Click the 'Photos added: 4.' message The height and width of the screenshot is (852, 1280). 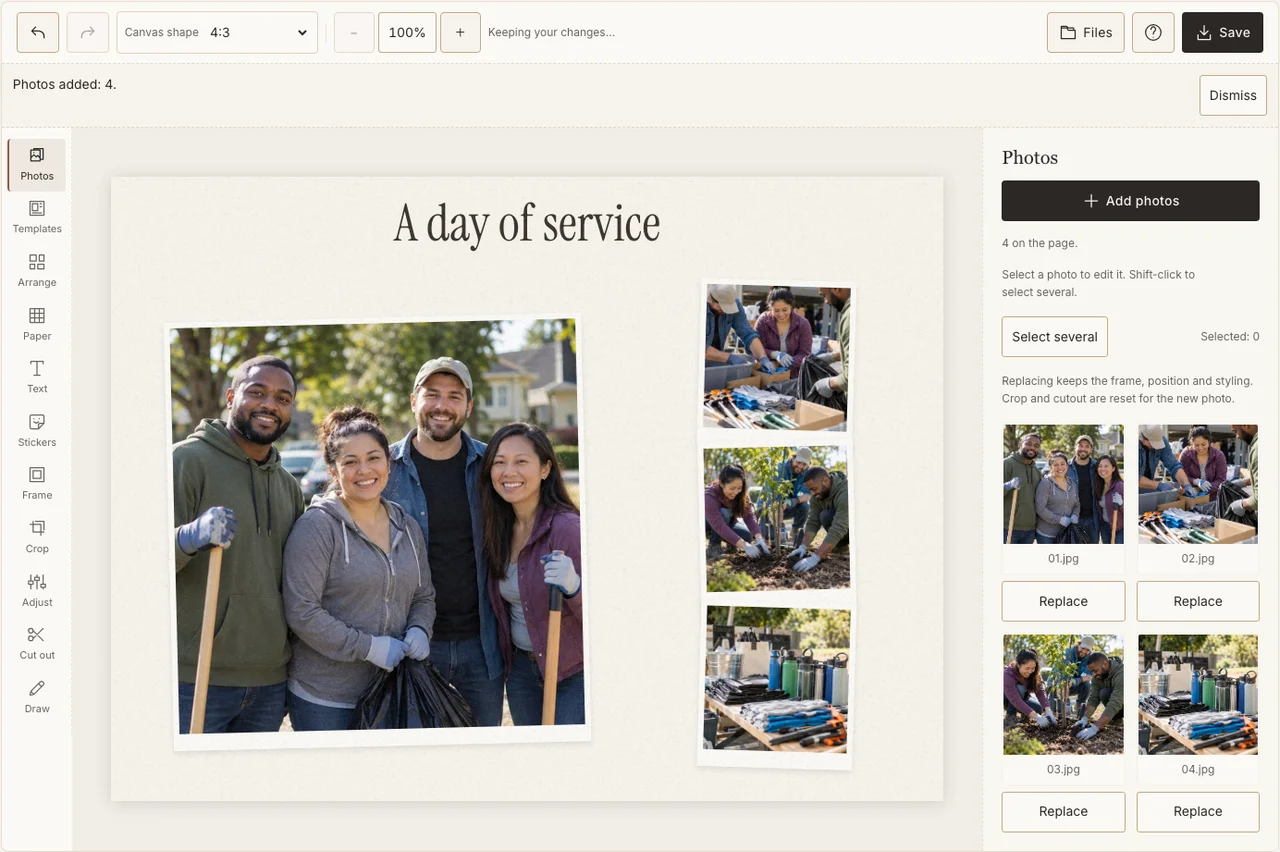65,84
